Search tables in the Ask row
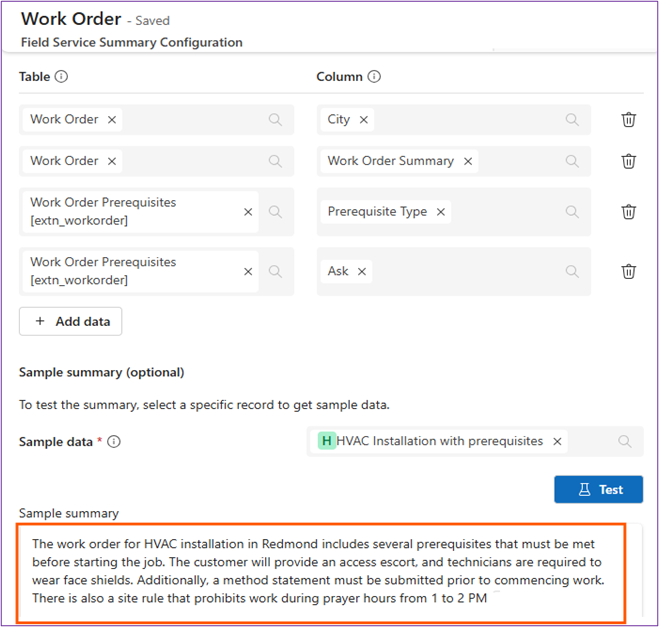659x627 pixels. click(275, 271)
